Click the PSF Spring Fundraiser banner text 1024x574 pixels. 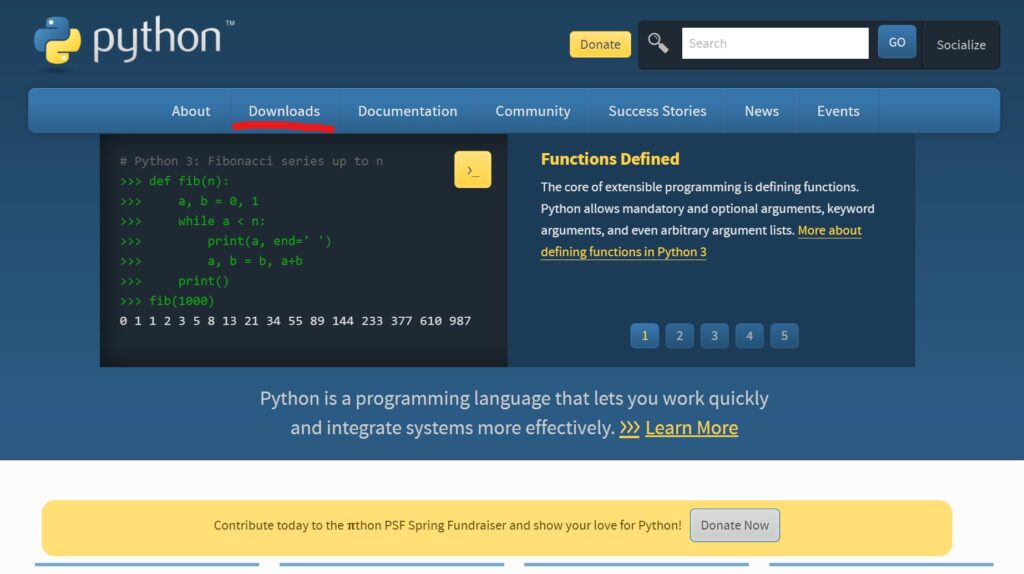(447, 525)
